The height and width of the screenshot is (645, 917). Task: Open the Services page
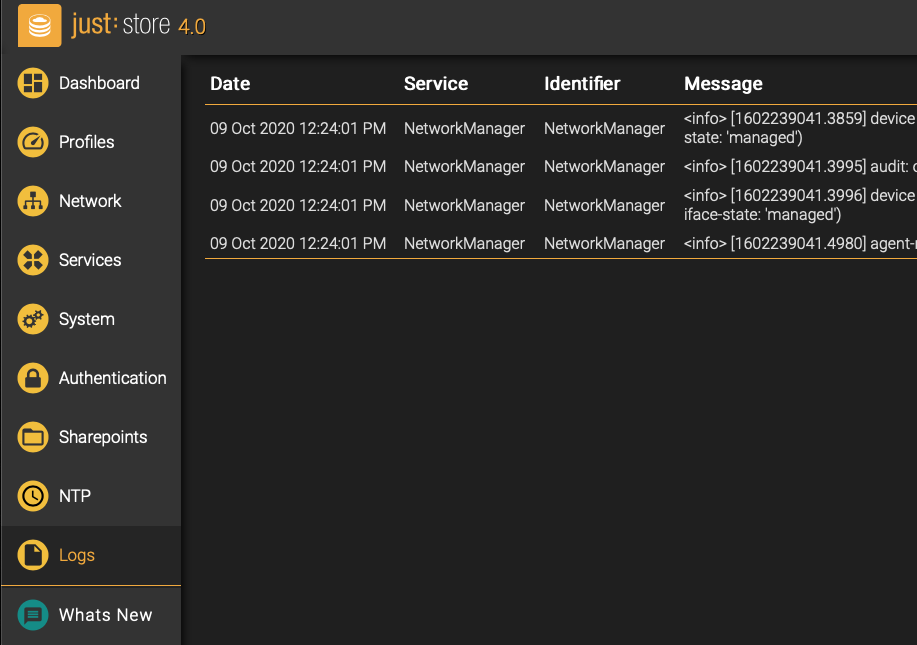(90, 260)
